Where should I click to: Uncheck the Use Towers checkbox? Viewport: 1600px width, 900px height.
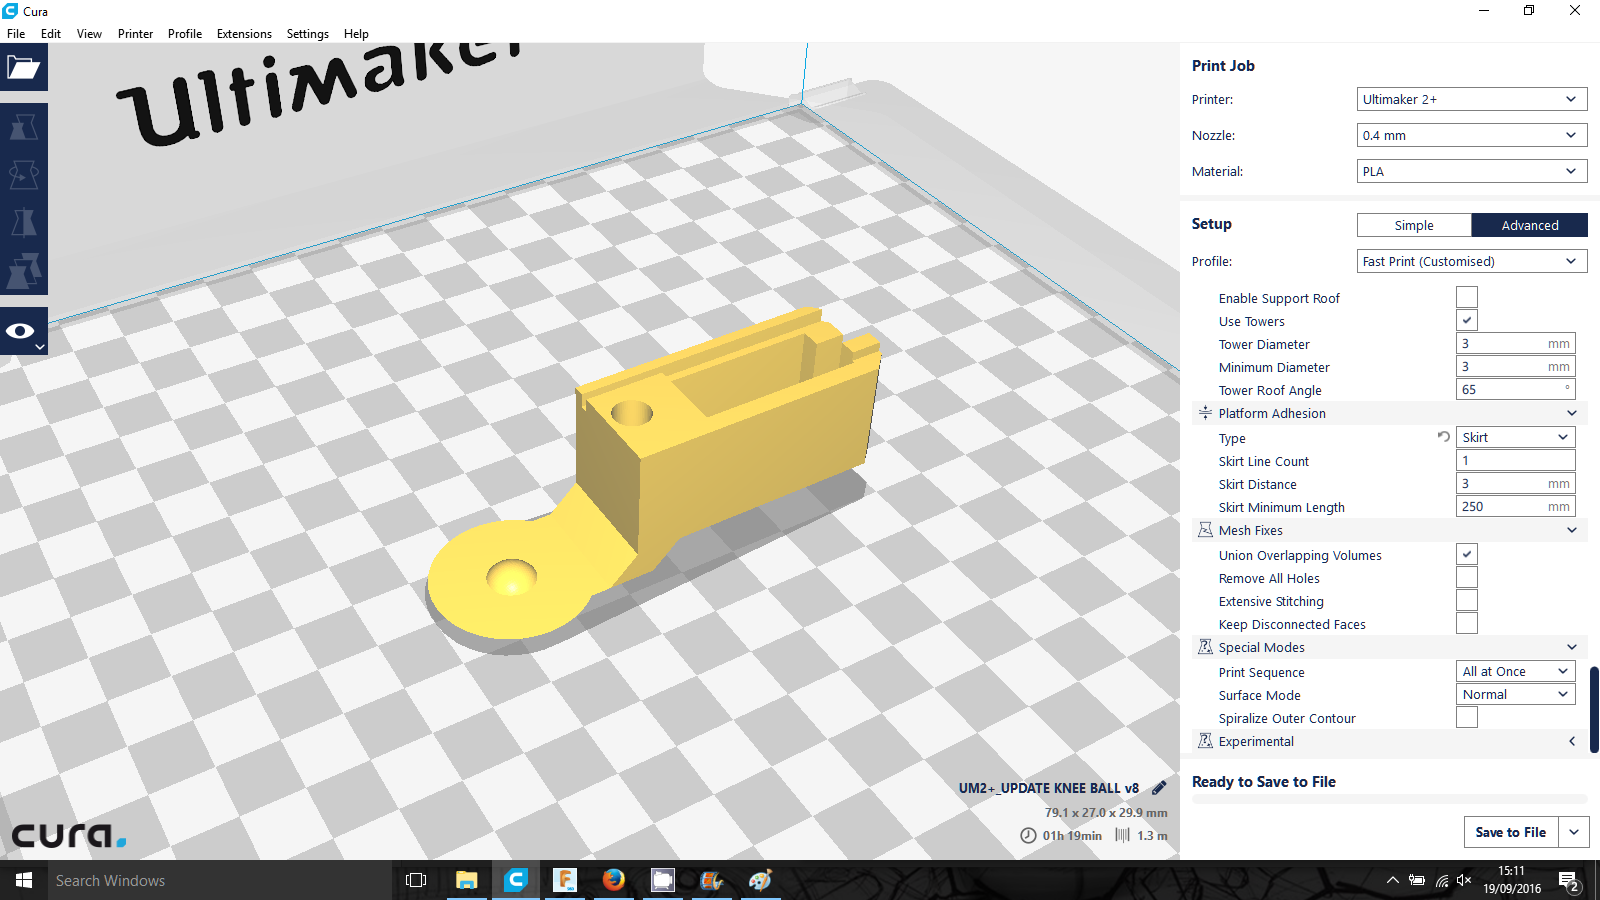click(1466, 321)
